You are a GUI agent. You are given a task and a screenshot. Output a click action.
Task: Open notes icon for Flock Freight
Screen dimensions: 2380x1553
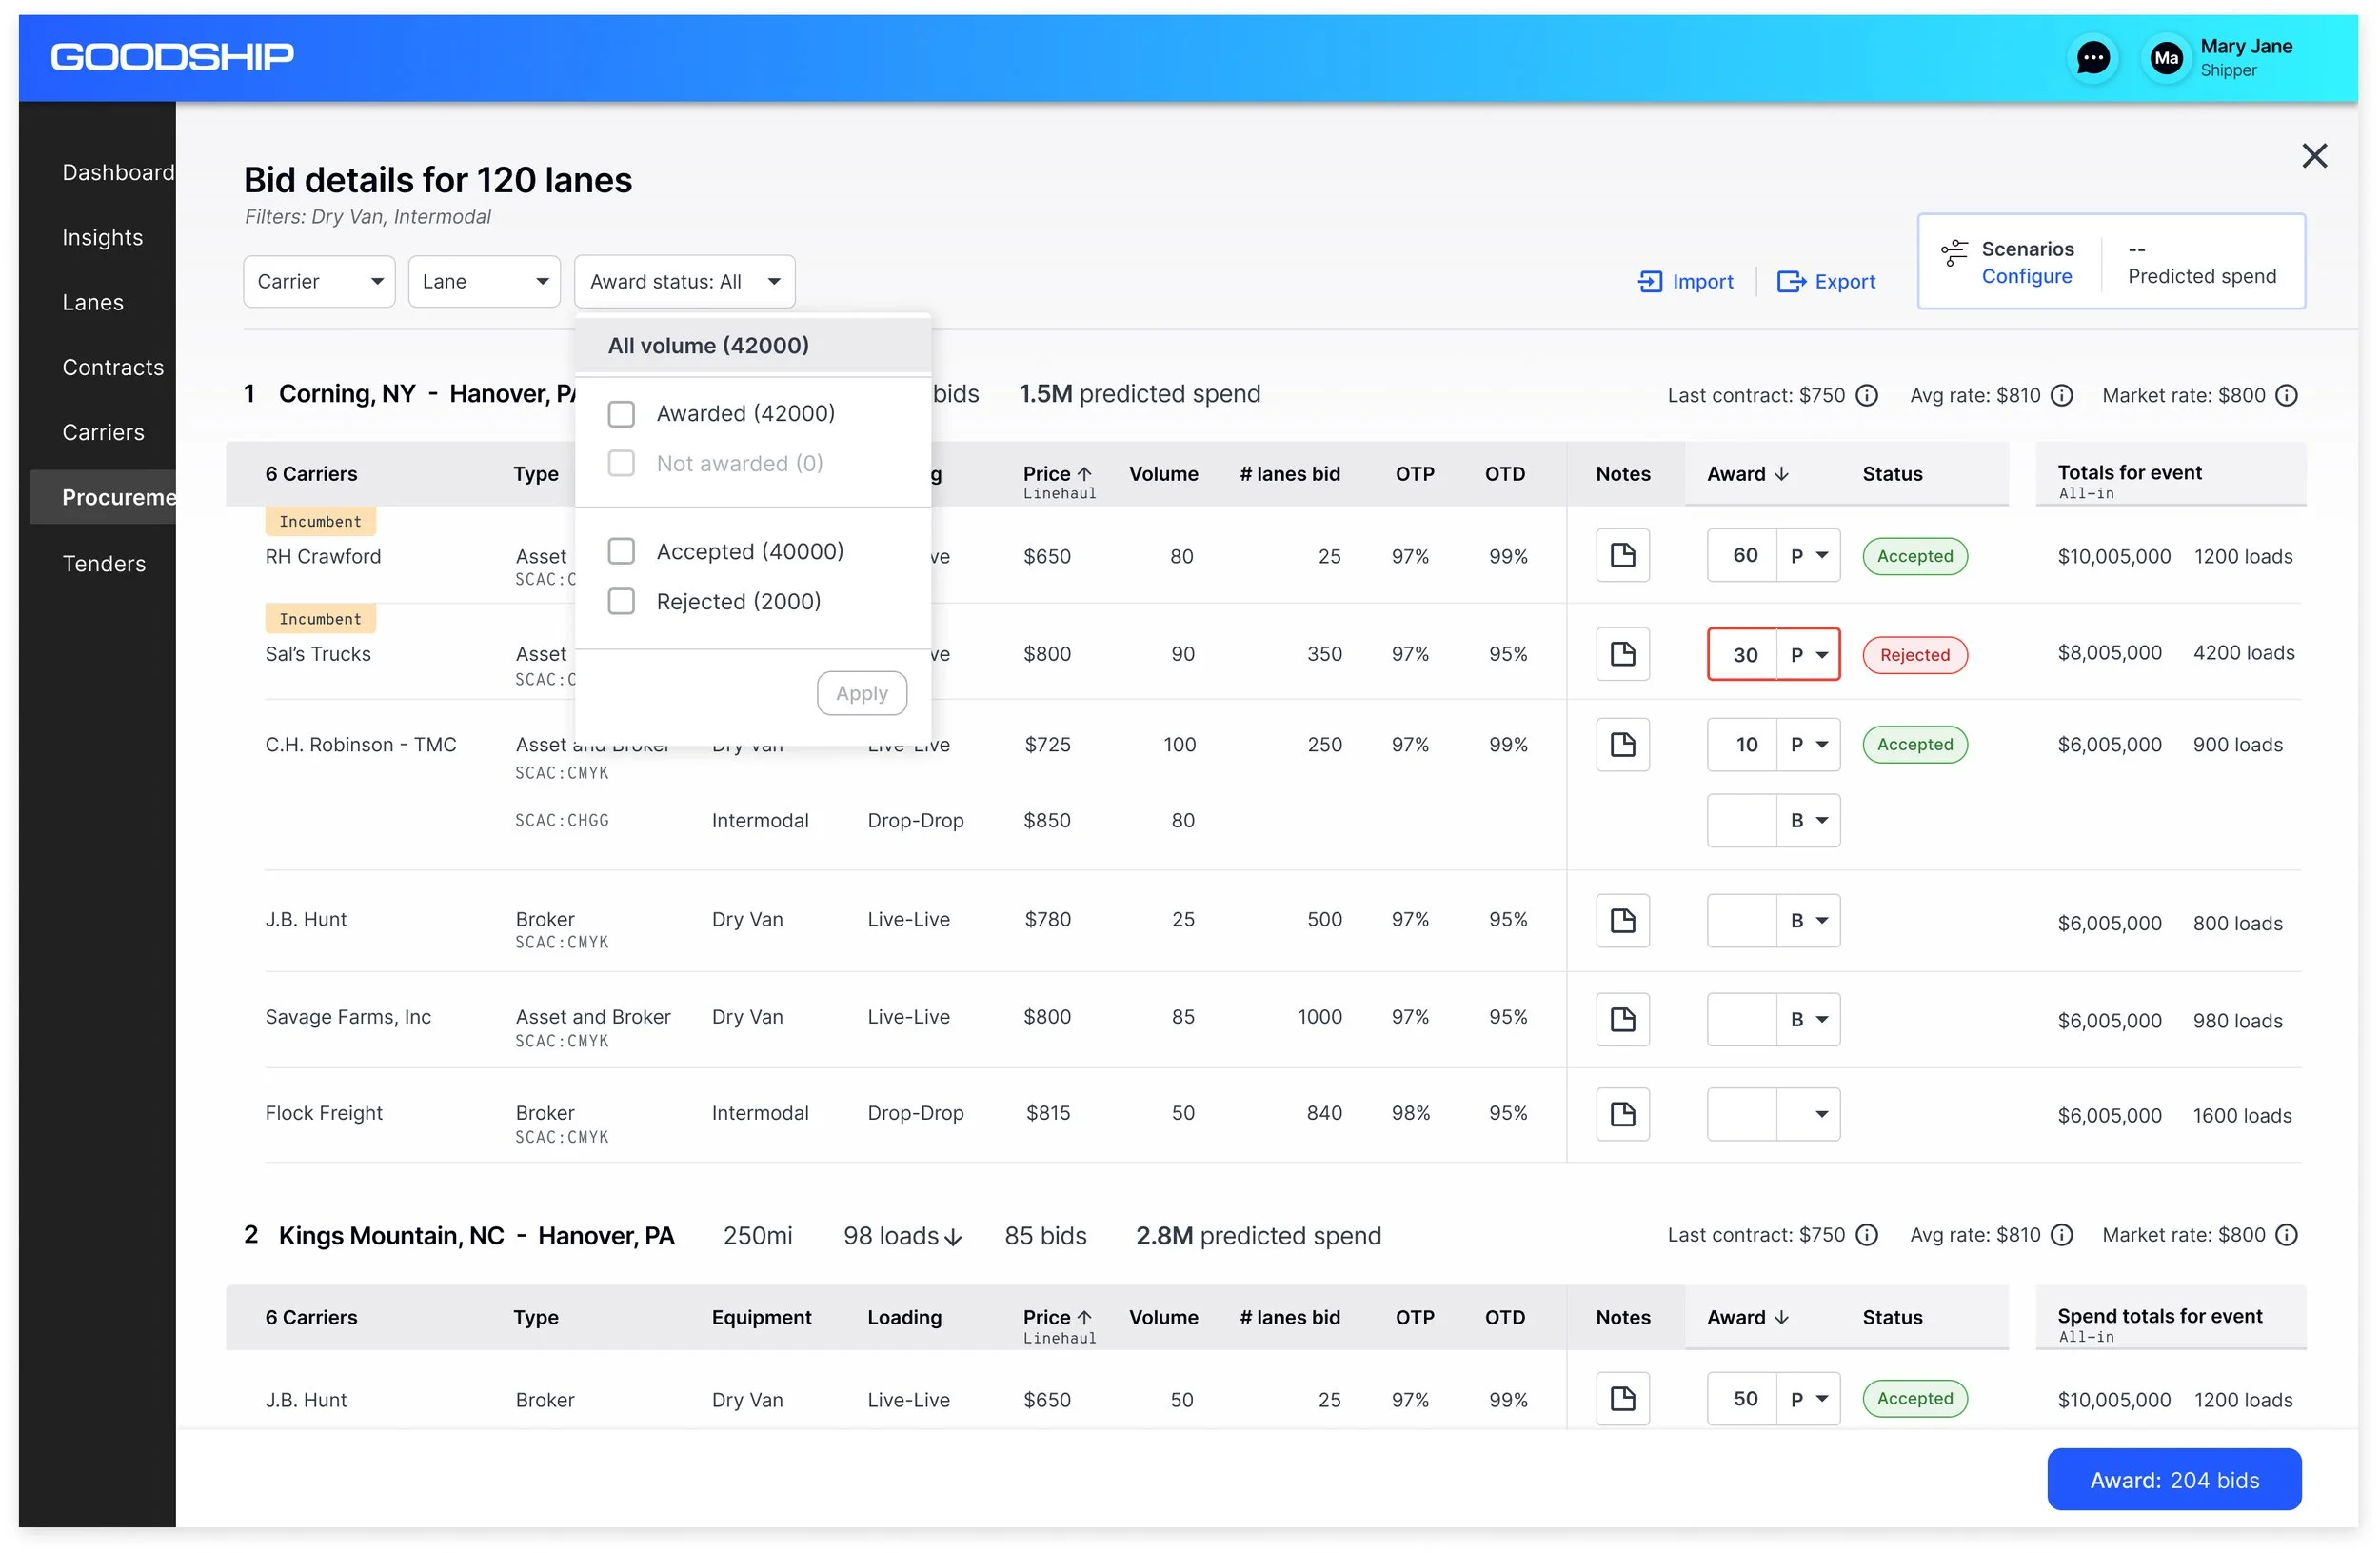[1622, 1114]
